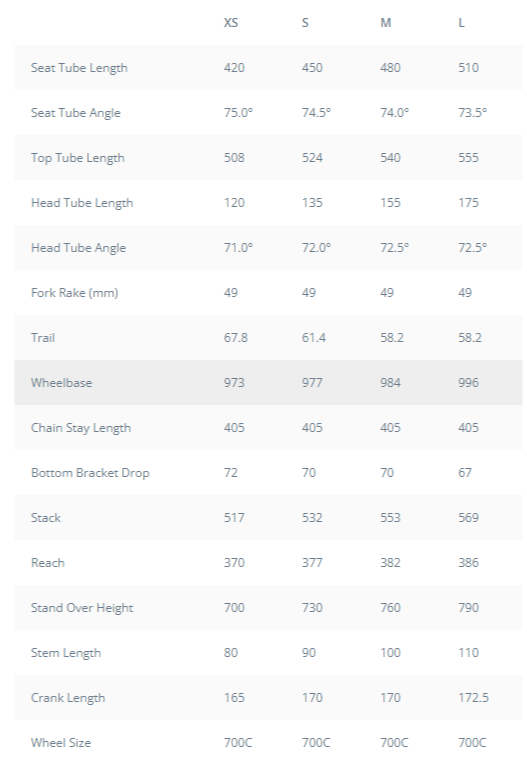Select the highlighted Wheelbase row label
Viewport: 527px width, 767px height.
[x=62, y=383]
